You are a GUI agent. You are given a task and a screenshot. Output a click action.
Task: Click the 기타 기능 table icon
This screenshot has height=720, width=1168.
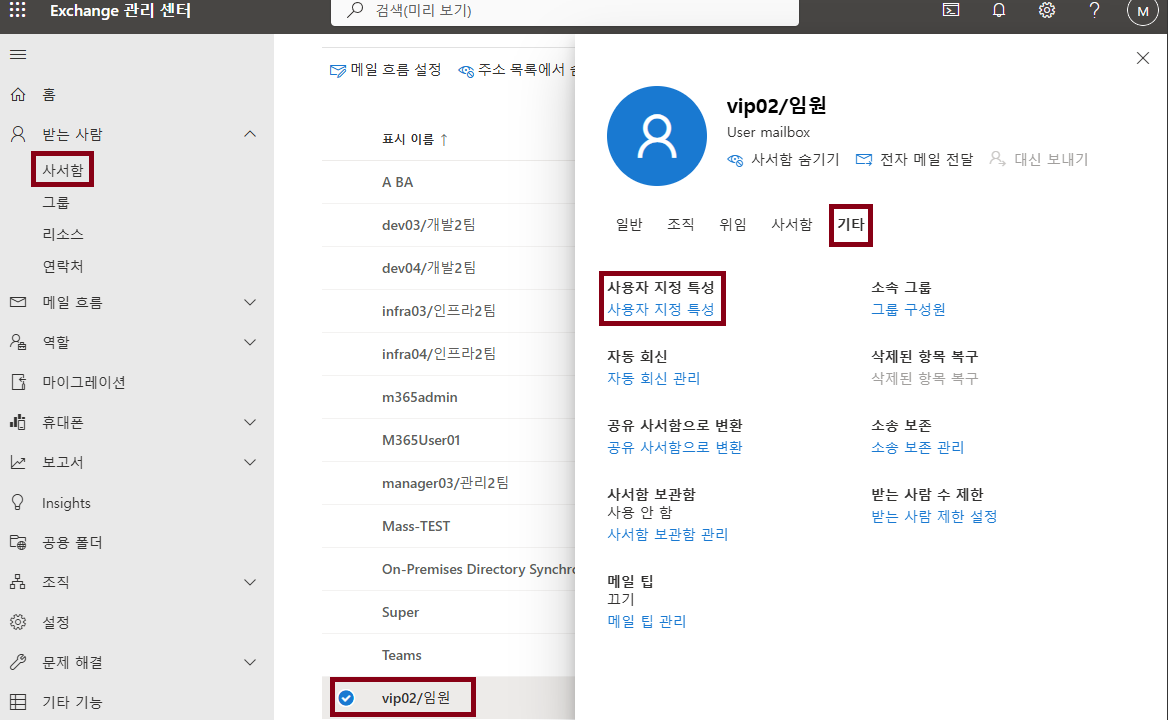tap(18, 701)
